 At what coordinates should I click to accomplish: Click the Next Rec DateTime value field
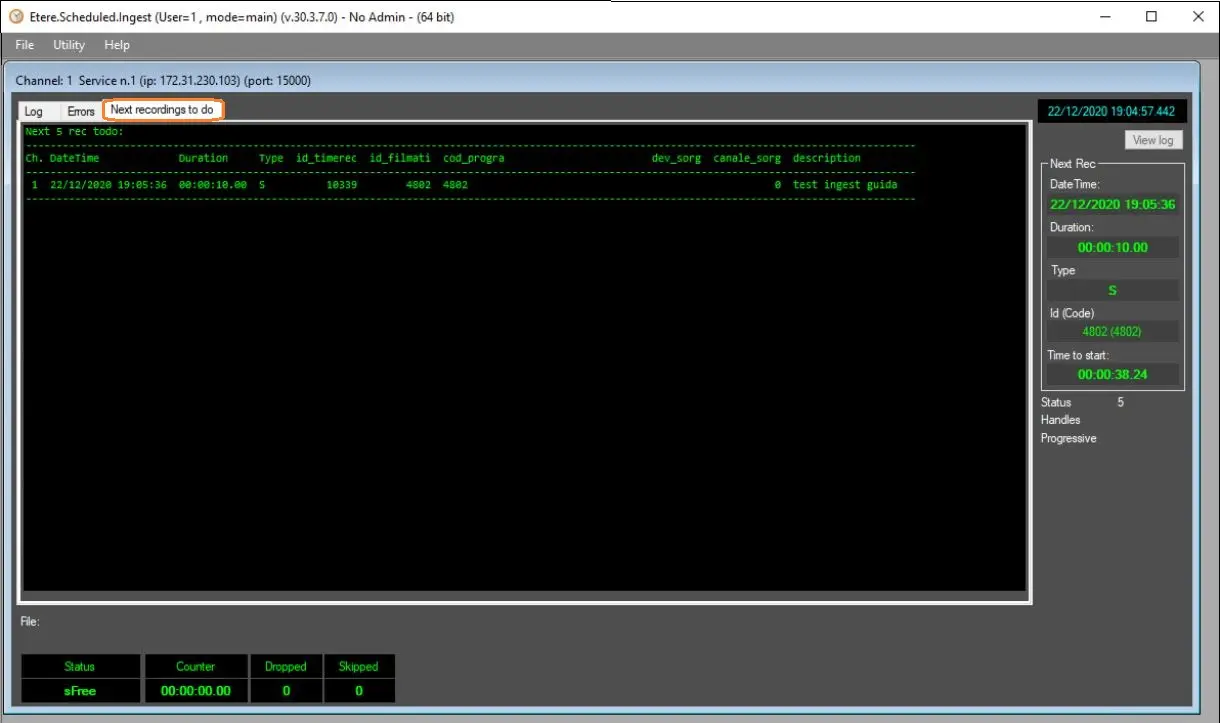(x=1112, y=205)
